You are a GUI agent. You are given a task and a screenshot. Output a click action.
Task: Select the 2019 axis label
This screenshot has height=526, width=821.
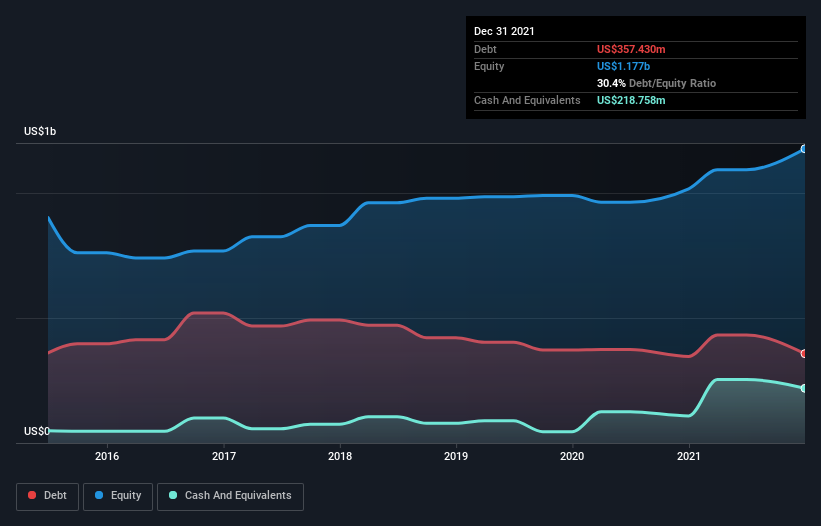pos(456,456)
